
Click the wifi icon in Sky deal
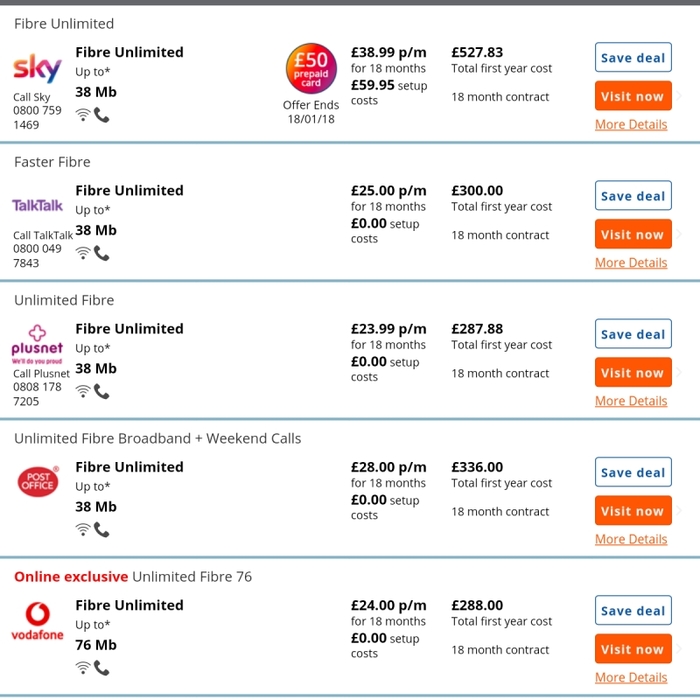[x=83, y=115]
